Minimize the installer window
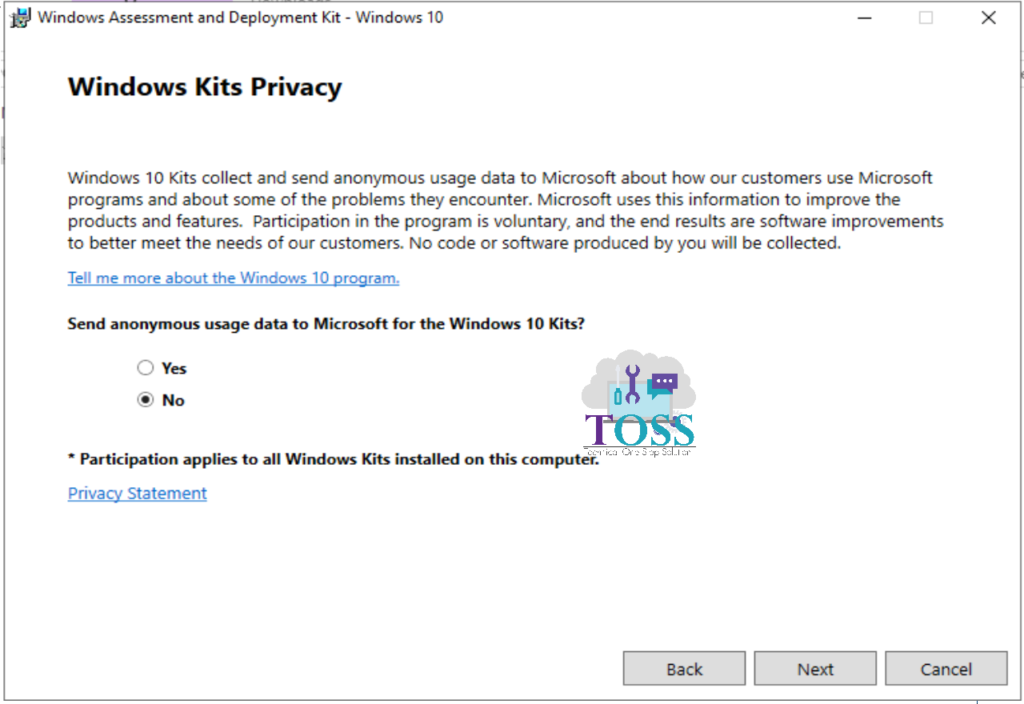The height and width of the screenshot is (704, 1024). pos(863,17)
